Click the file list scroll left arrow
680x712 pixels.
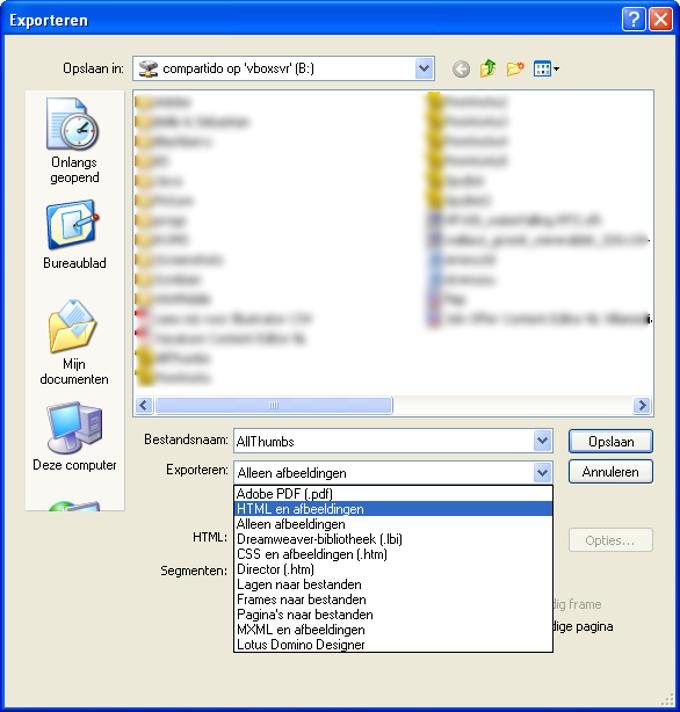[144, 405]
